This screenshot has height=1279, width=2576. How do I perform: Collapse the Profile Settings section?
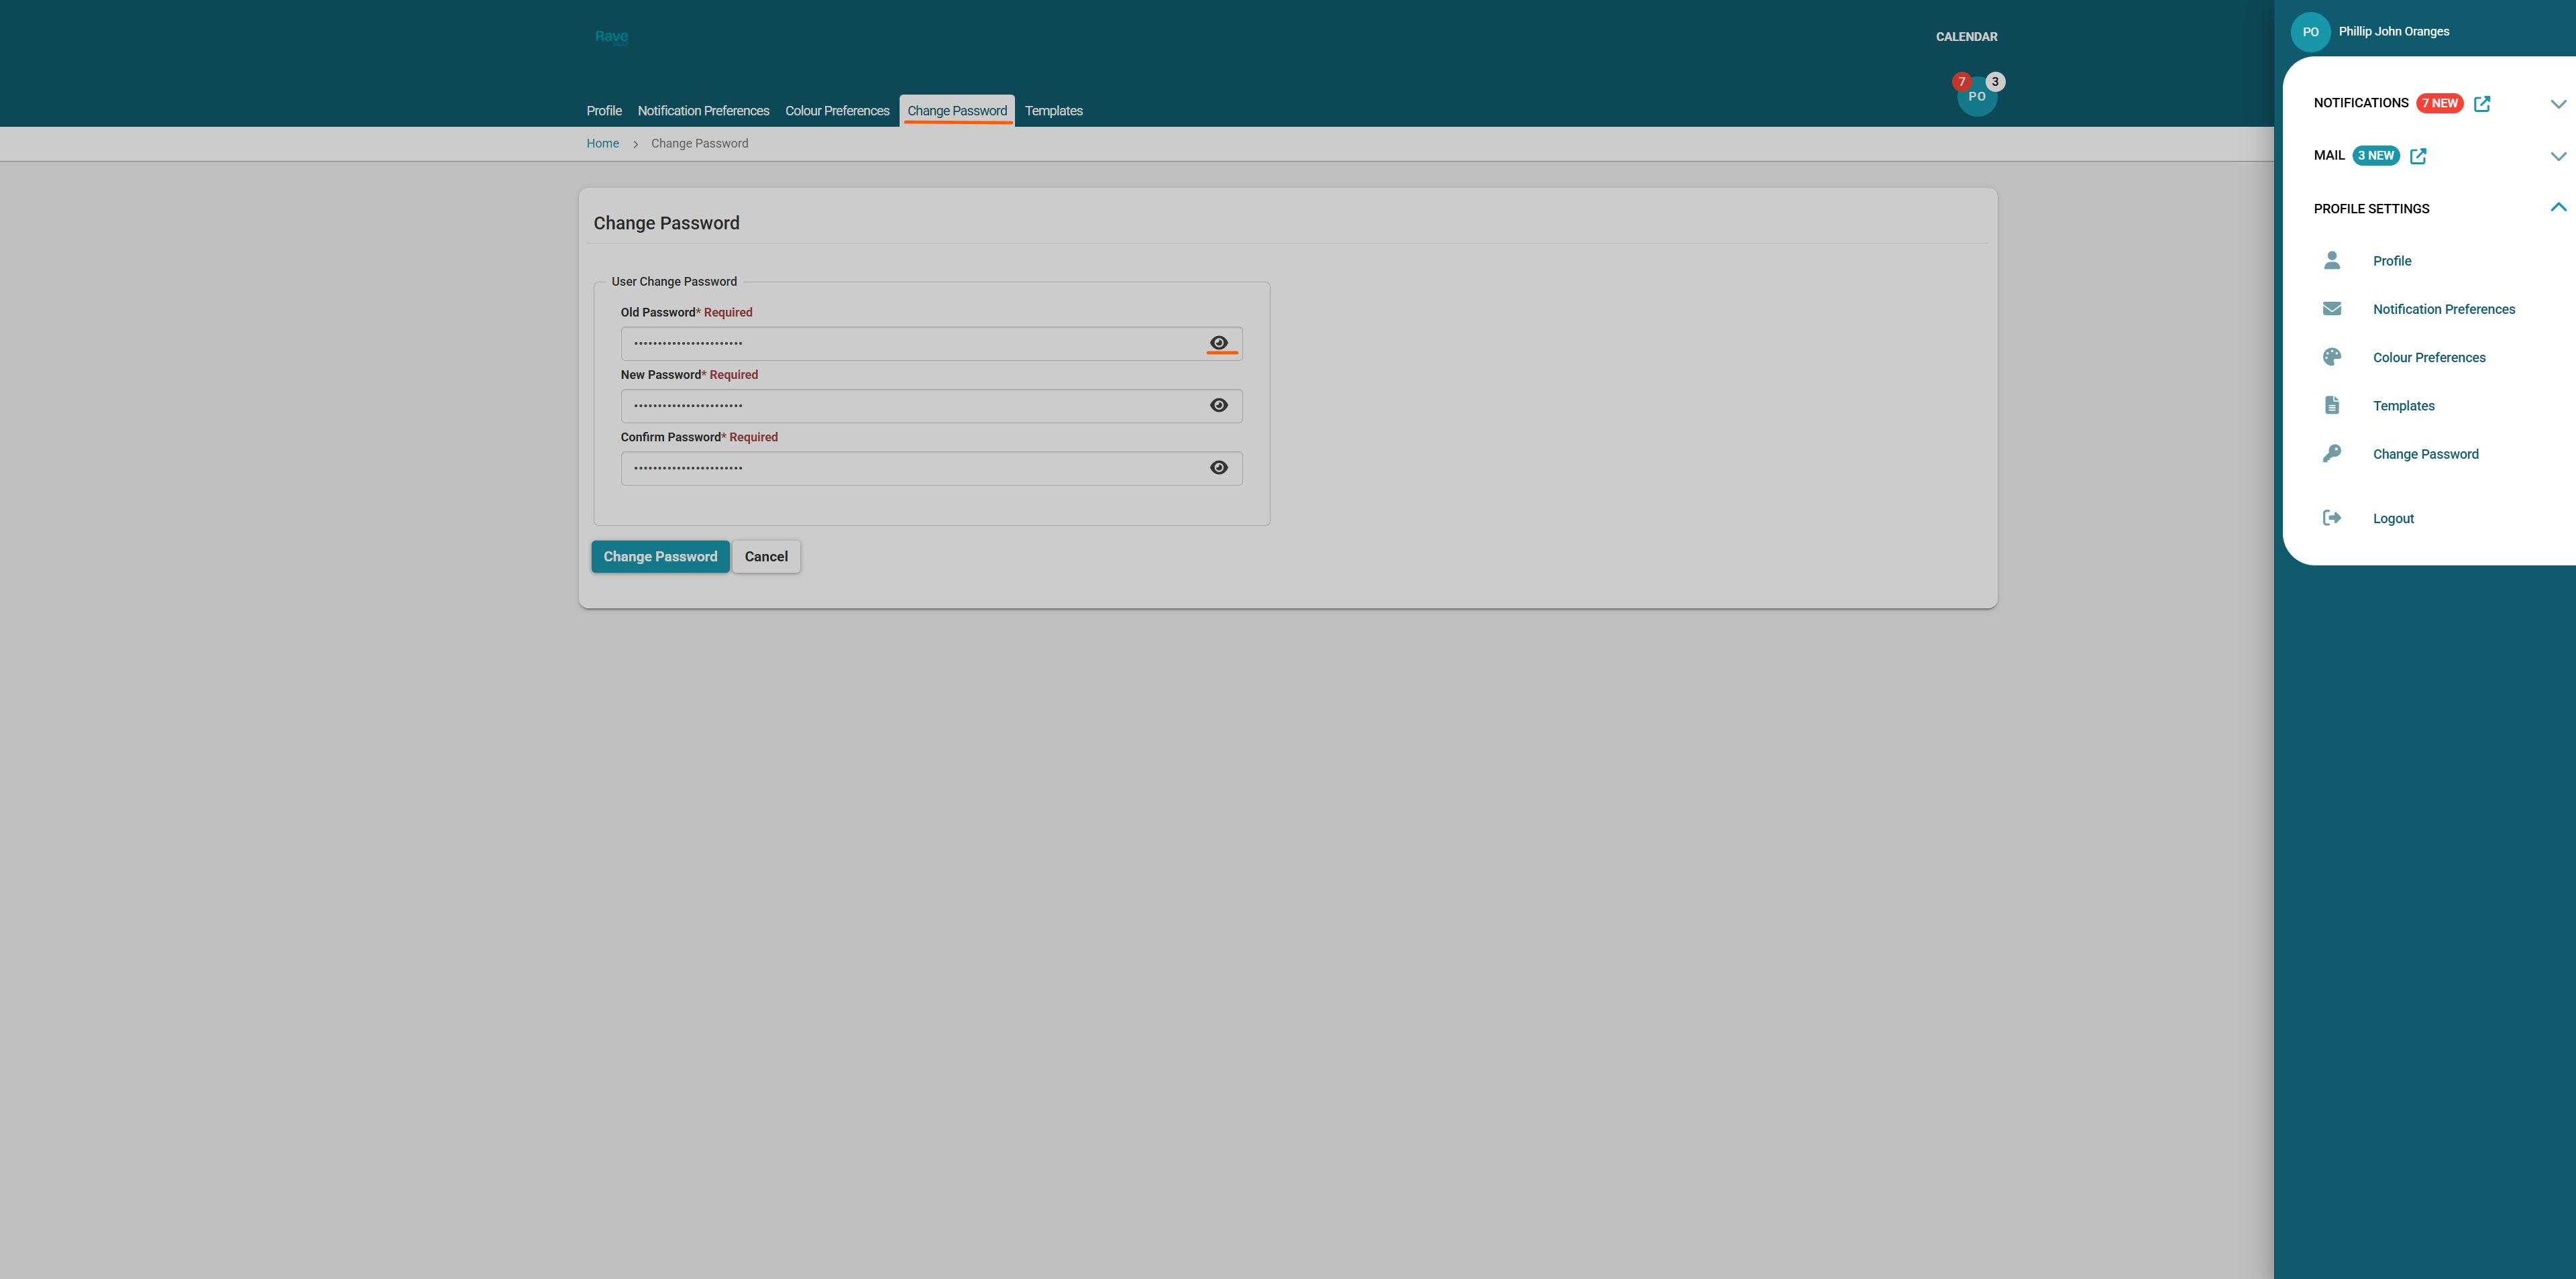pos(2558,208)
